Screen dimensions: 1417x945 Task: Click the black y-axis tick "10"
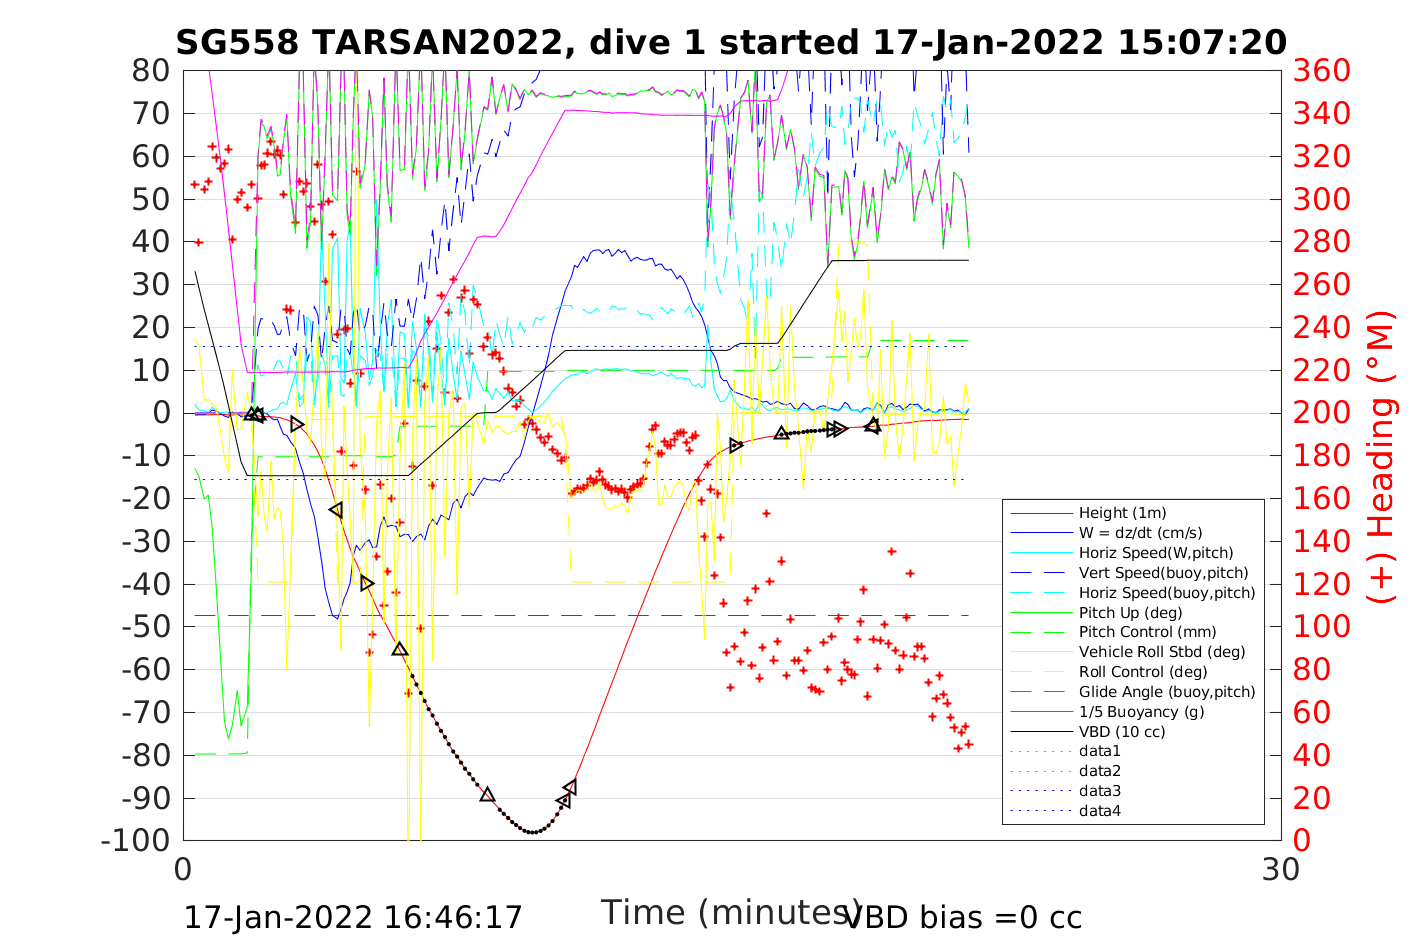pyautogui.click(x=151, y=370)
